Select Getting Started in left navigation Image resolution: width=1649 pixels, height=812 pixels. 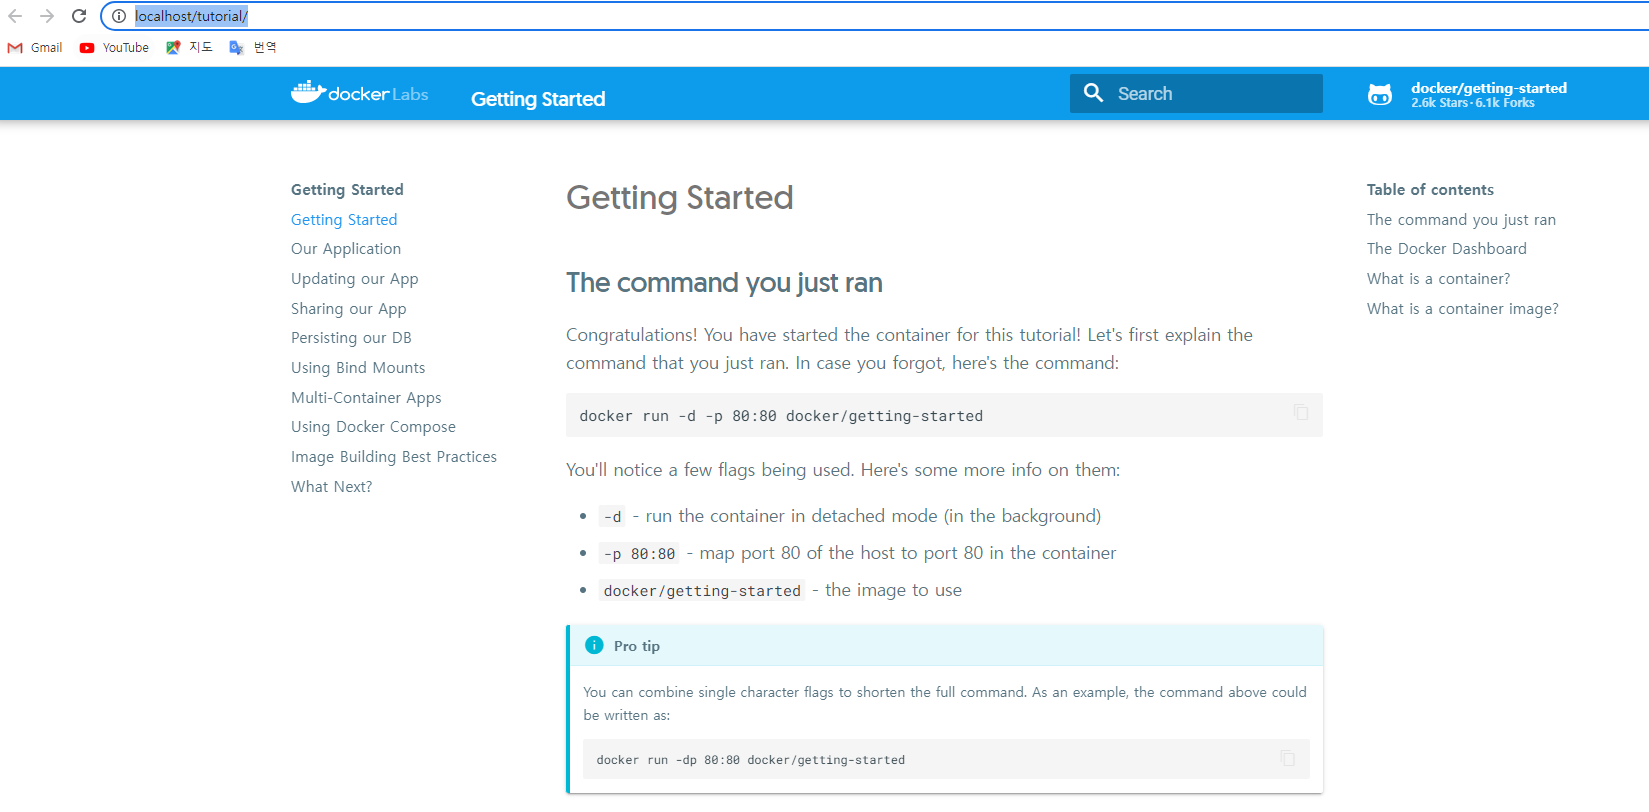coord(344,220)
